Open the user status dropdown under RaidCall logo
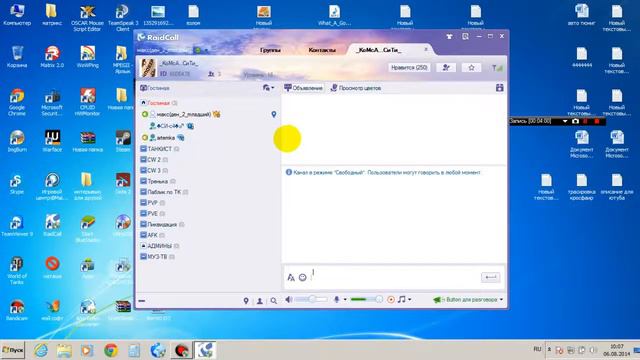The image size is (640, 360). [207, 50]
